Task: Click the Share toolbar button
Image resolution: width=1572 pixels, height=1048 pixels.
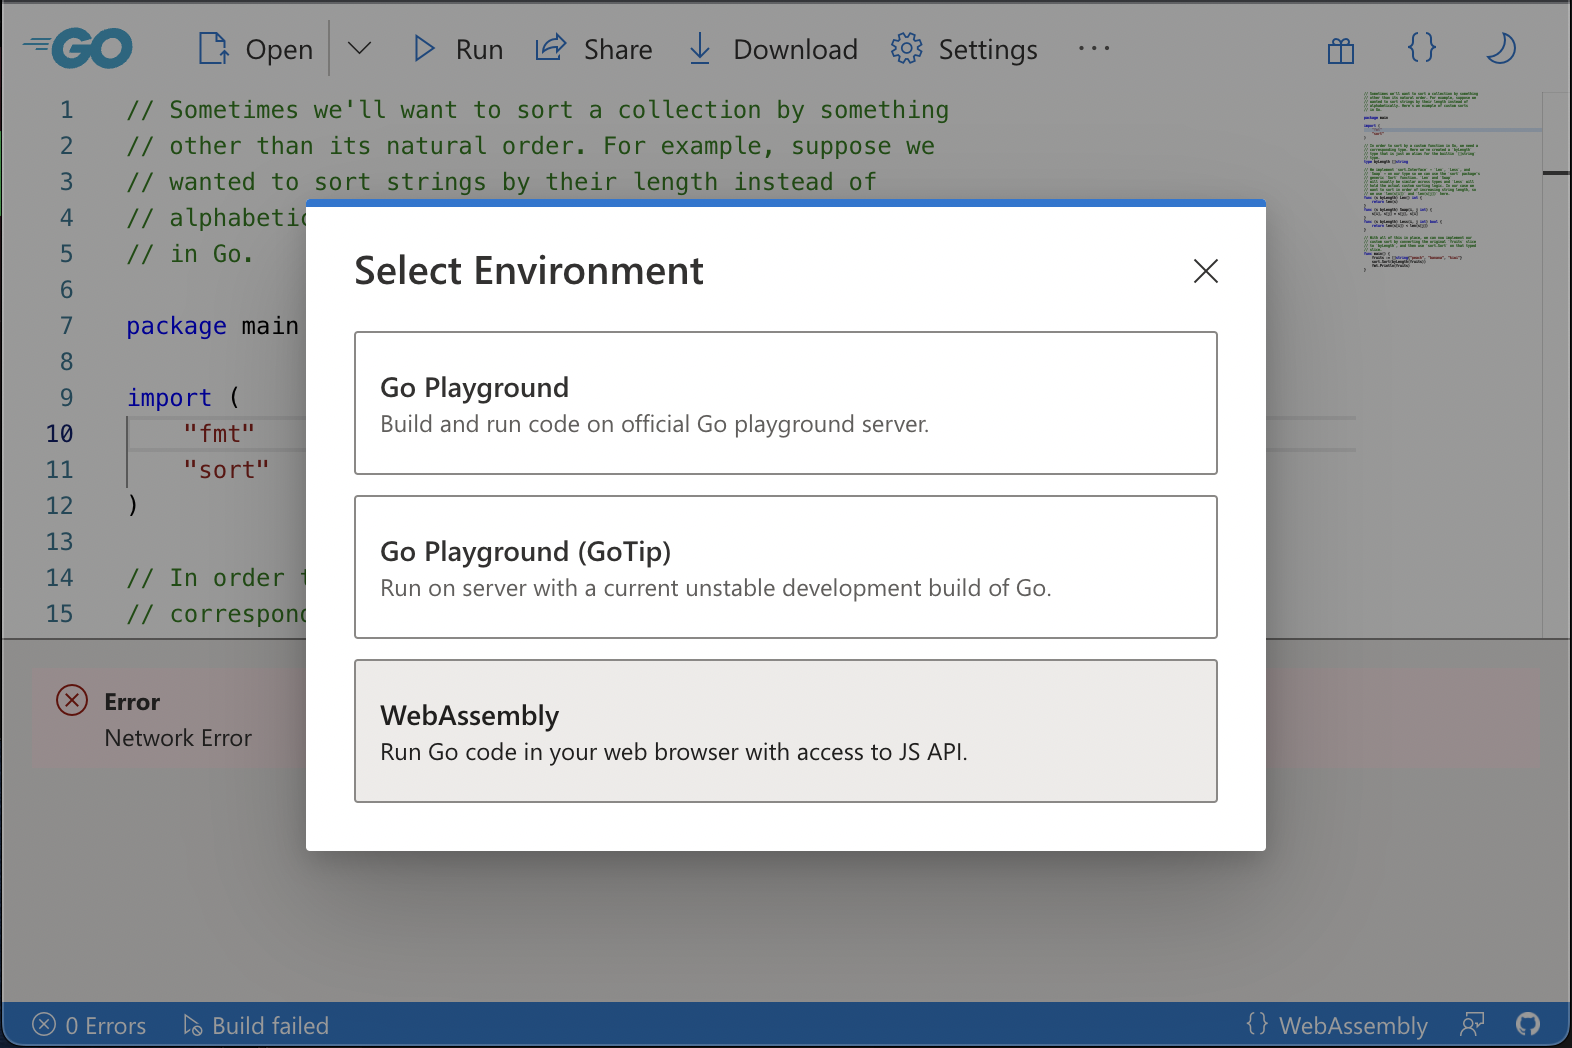Action: point(594,49)
